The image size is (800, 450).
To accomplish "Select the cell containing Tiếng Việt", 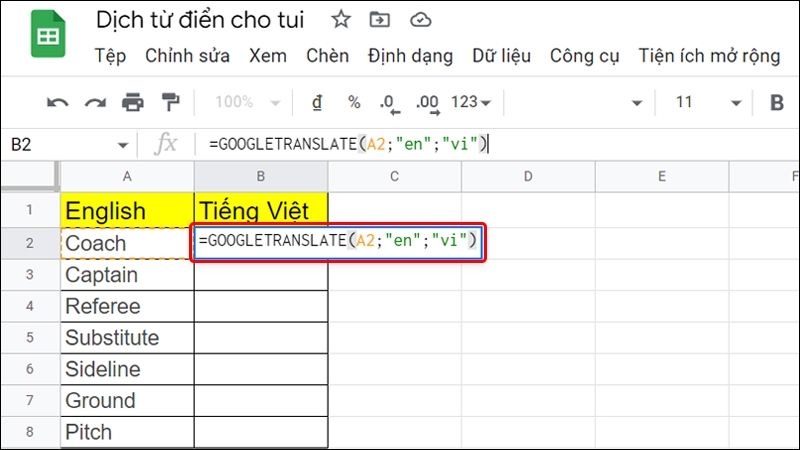I will (261, 210).
